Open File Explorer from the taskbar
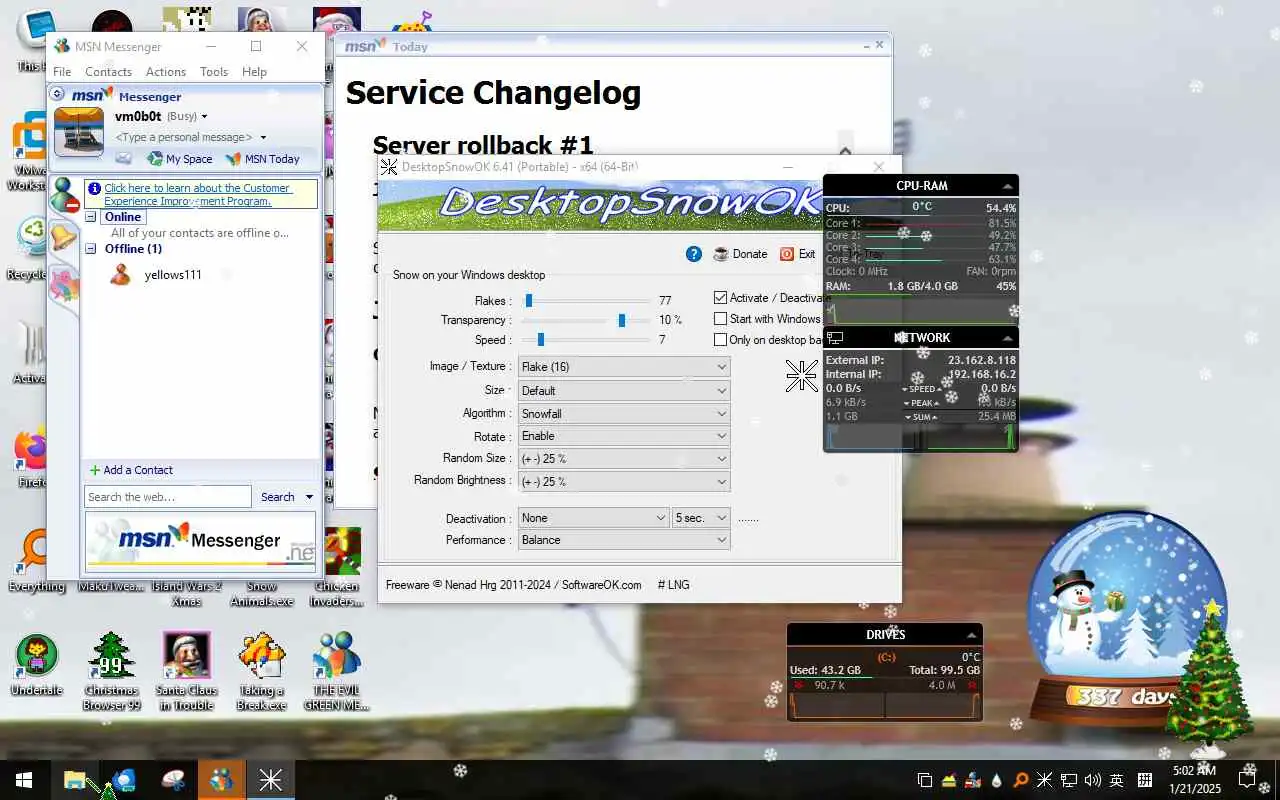The image size is (1280, 800). pos(75,780)
